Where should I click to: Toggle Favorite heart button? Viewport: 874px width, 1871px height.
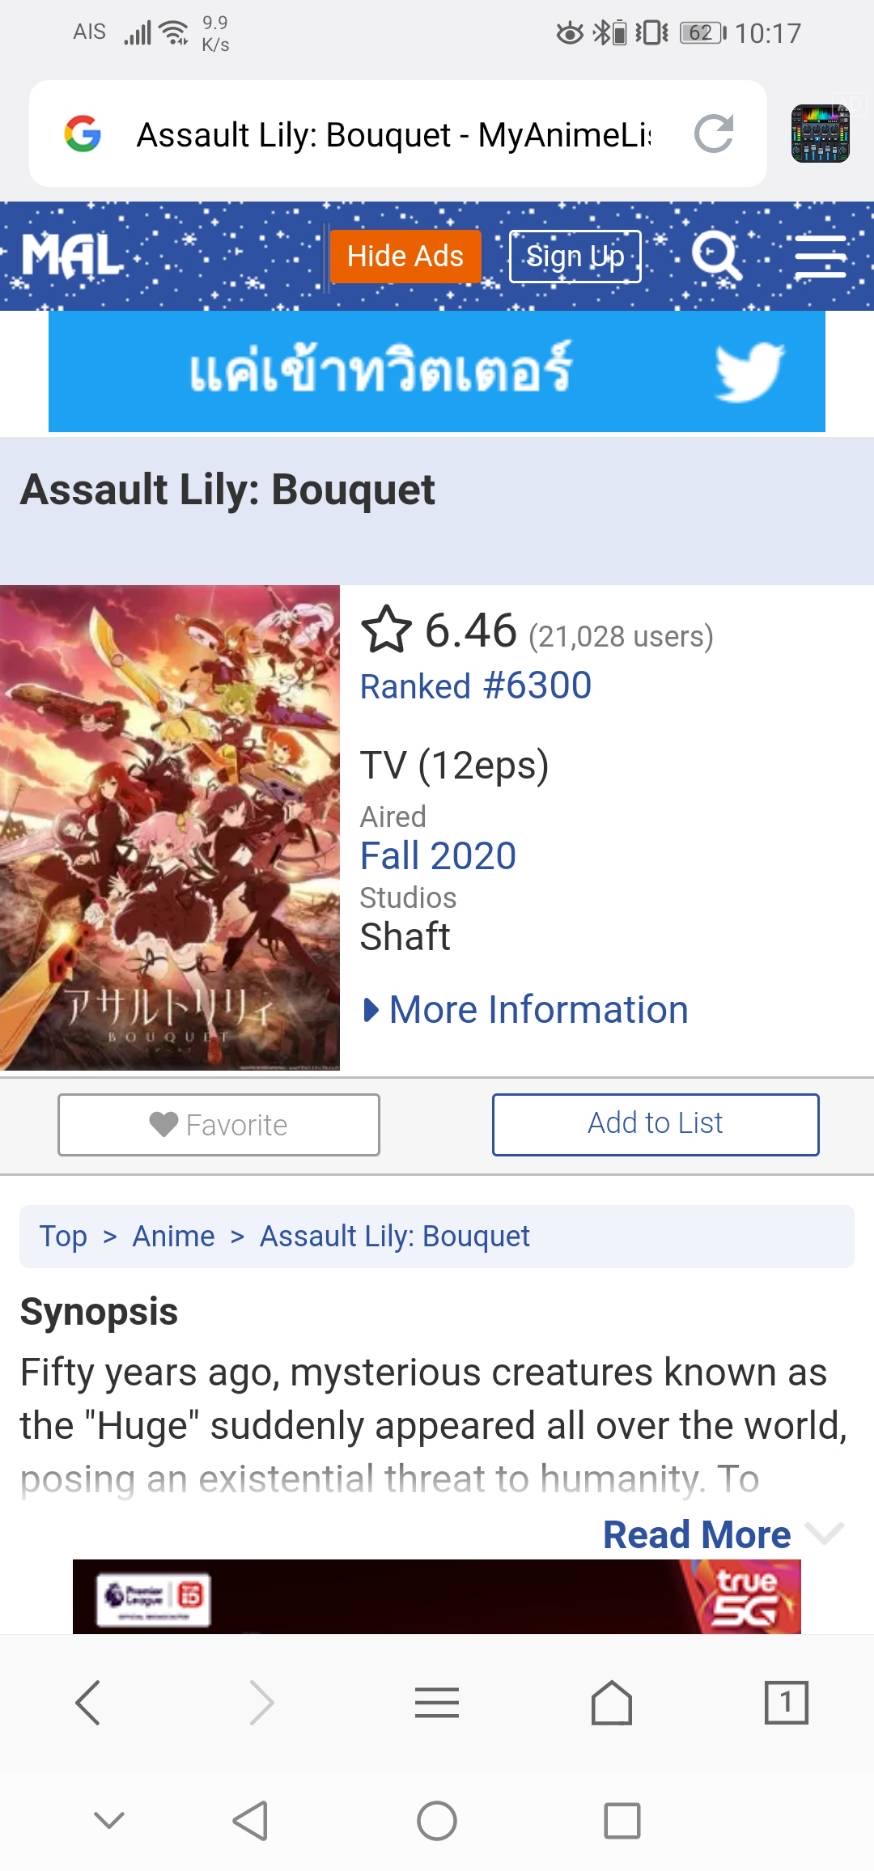(219, 1125)
